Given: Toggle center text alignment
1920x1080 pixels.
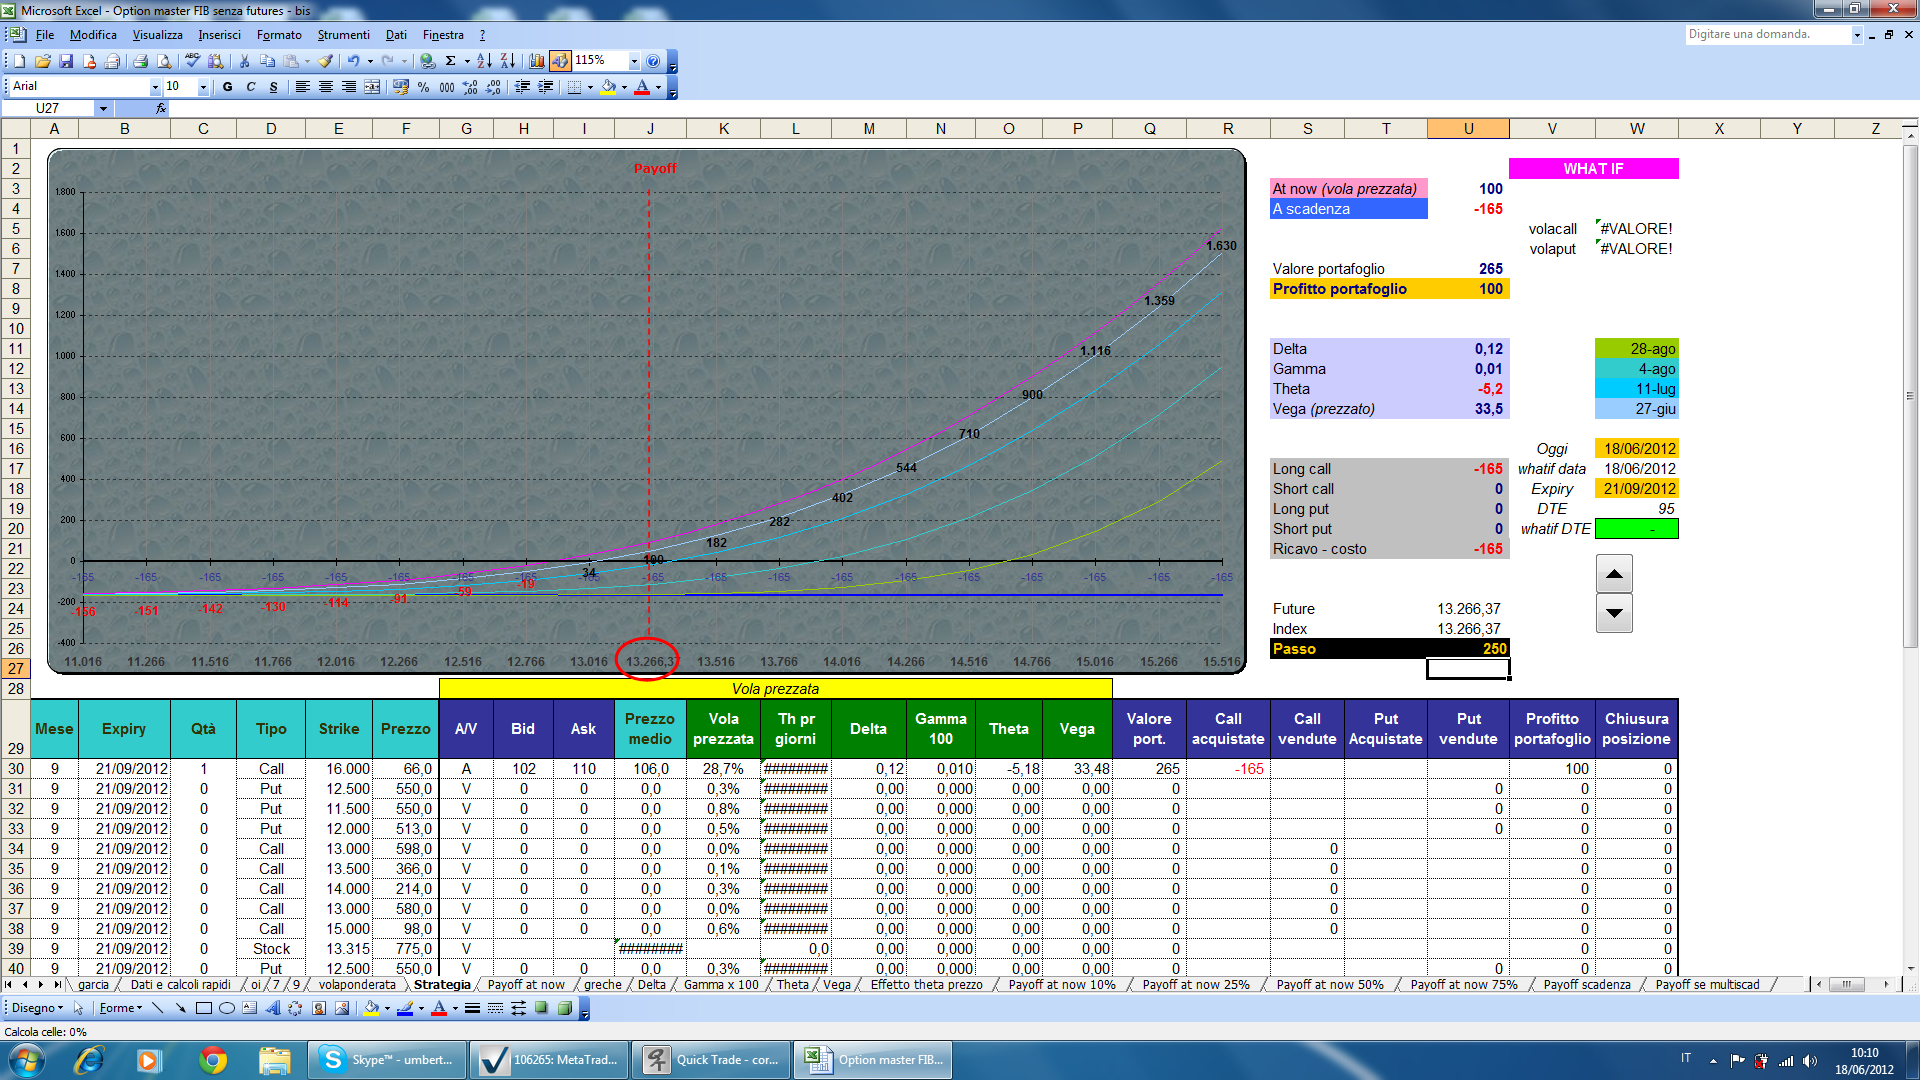Looking at the screenshot, I should click(325, 87).
